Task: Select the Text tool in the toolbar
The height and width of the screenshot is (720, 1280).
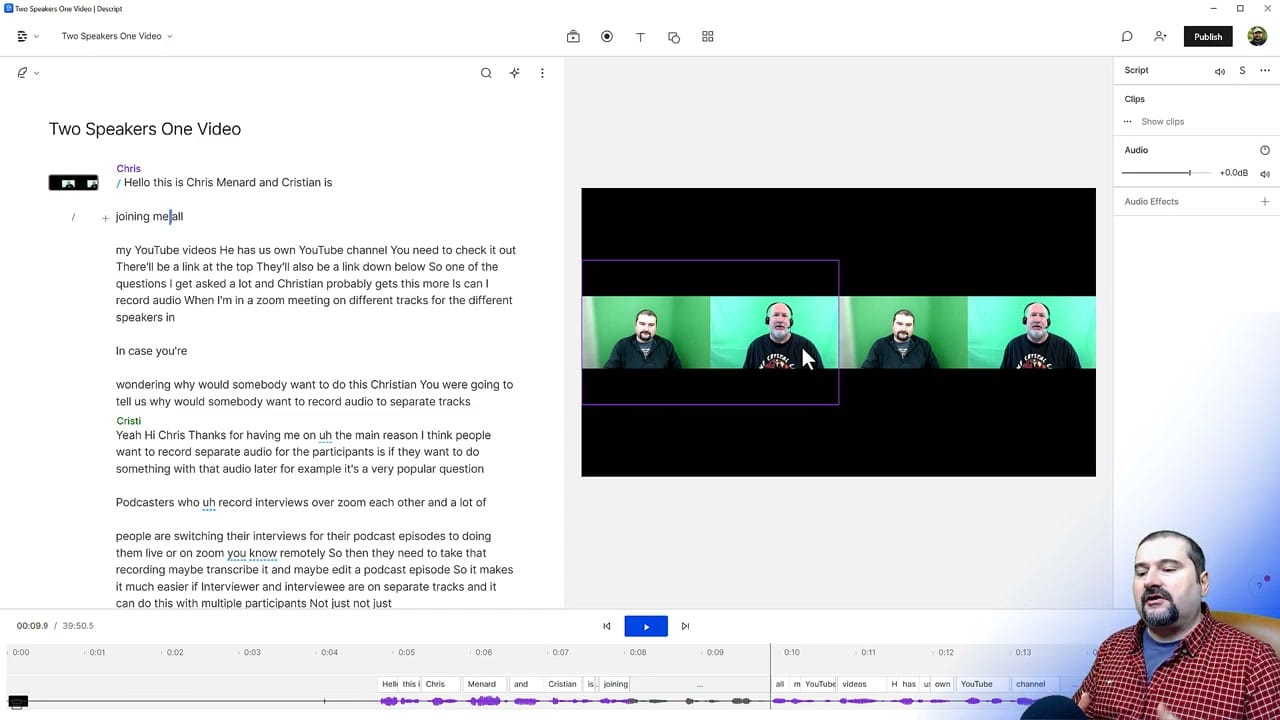Action: (x=640, y=37)
